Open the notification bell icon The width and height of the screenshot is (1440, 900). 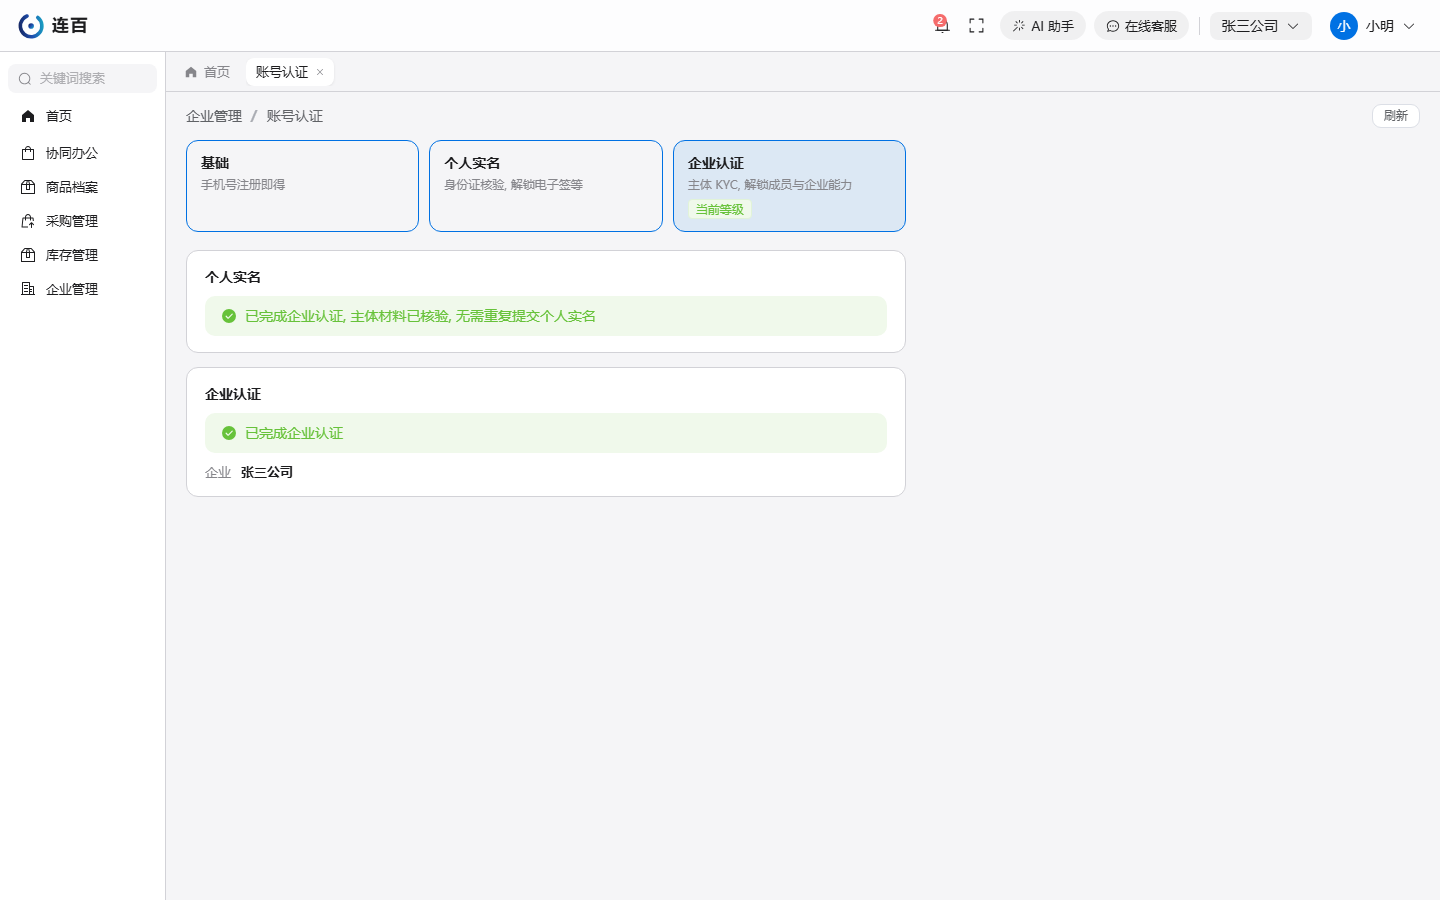(x=941, y=26)
